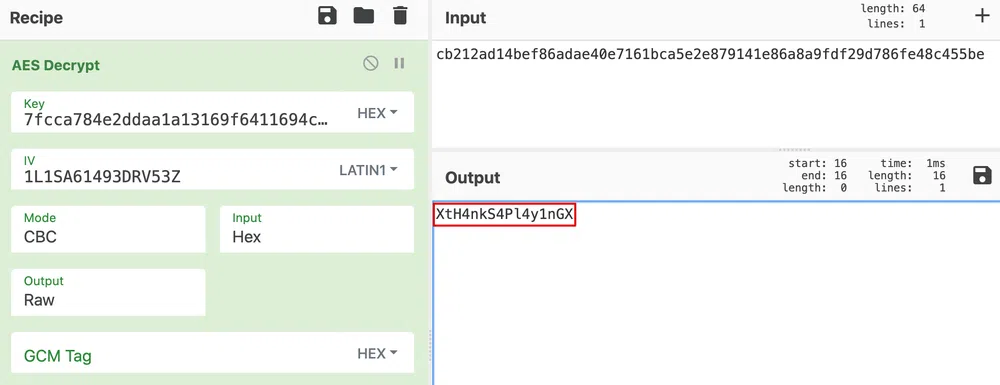The height and width of the screenshot is (385, 1000).
Task: Clear the recipe with the trash icon
Action: [x=400, y=16]
